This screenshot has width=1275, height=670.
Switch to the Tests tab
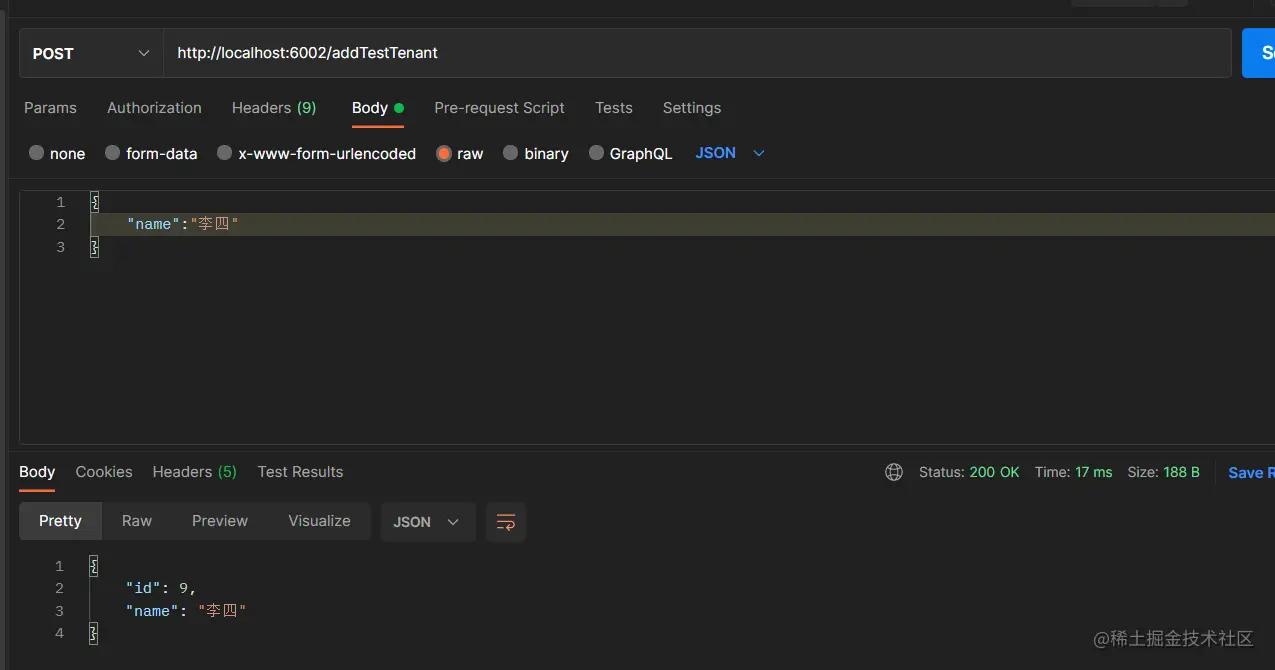click(x=614, y=108)
